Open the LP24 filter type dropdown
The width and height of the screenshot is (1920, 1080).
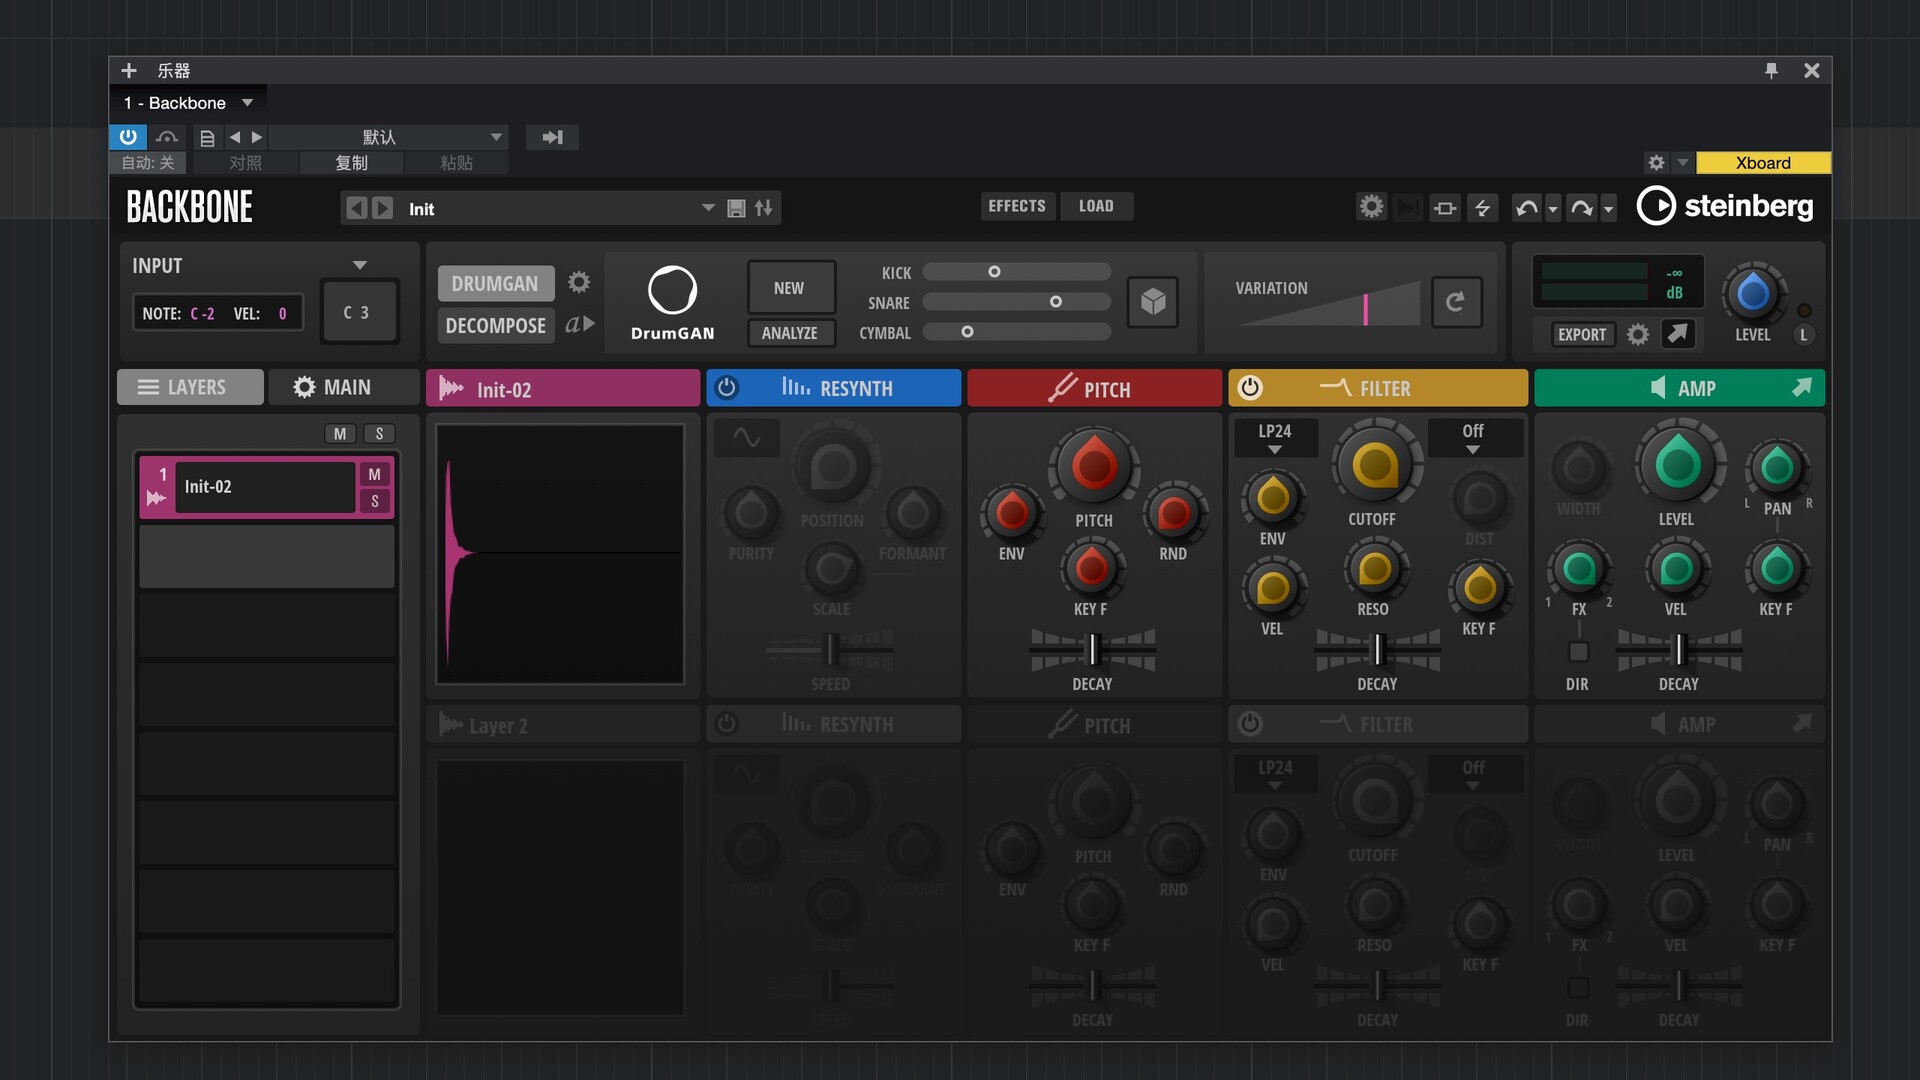point(1275,438)
